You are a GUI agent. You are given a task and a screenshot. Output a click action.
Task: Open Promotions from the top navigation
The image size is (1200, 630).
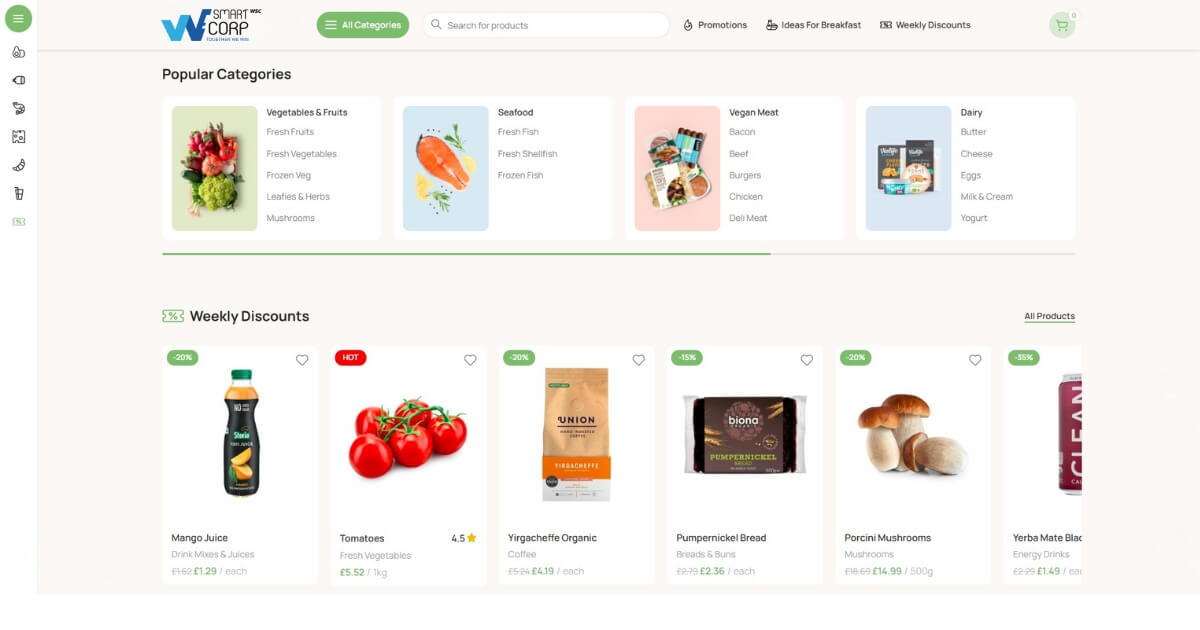click(x=715, y=25)
